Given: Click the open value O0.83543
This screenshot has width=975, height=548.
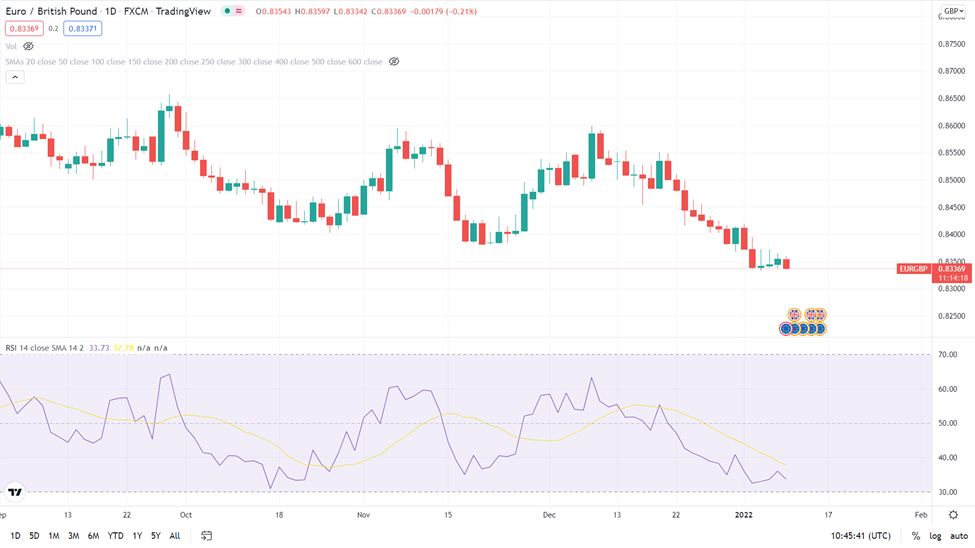Looking at the screenshot, I should click(x=274, y=11).
